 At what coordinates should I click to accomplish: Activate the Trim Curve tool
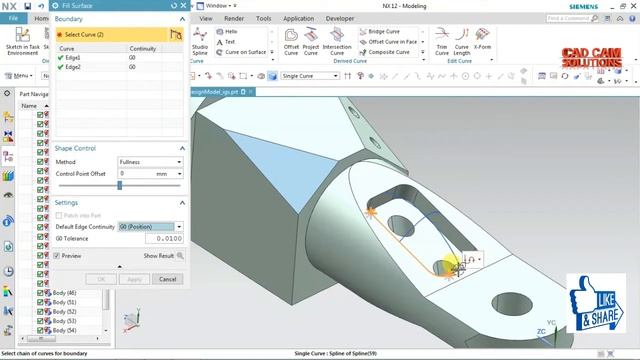point(442,42)
